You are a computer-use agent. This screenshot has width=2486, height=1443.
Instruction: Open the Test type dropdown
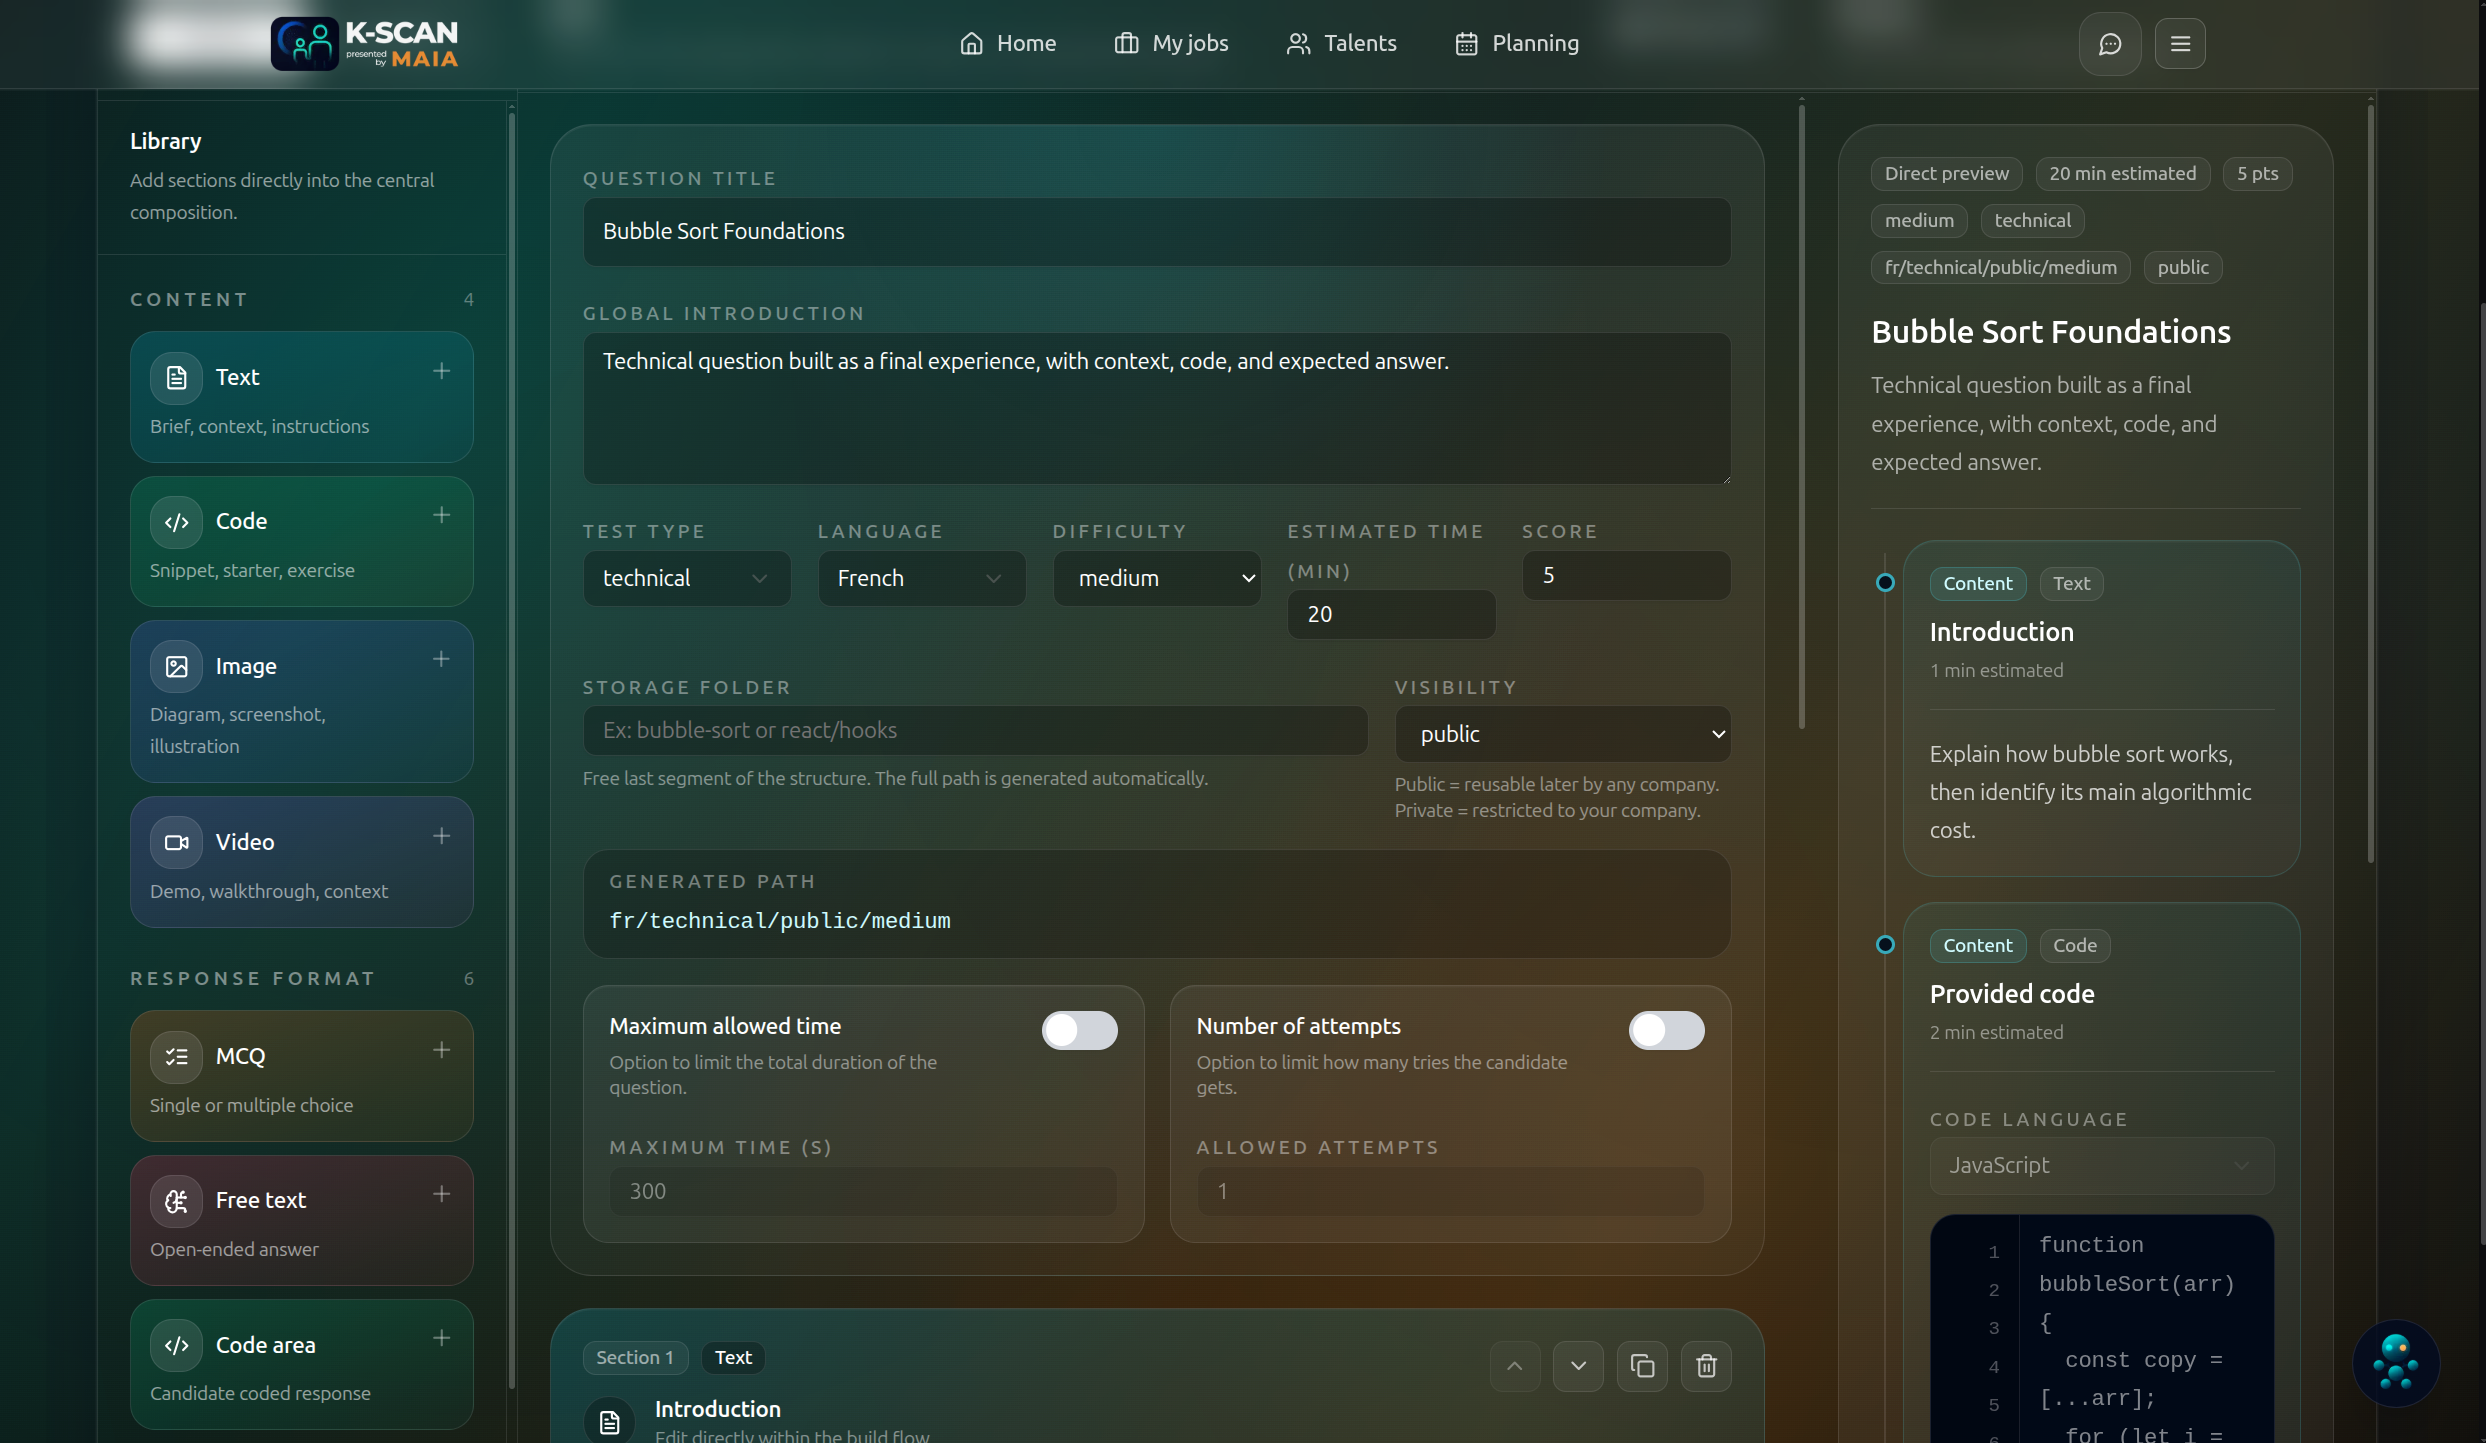coord(686,578)
